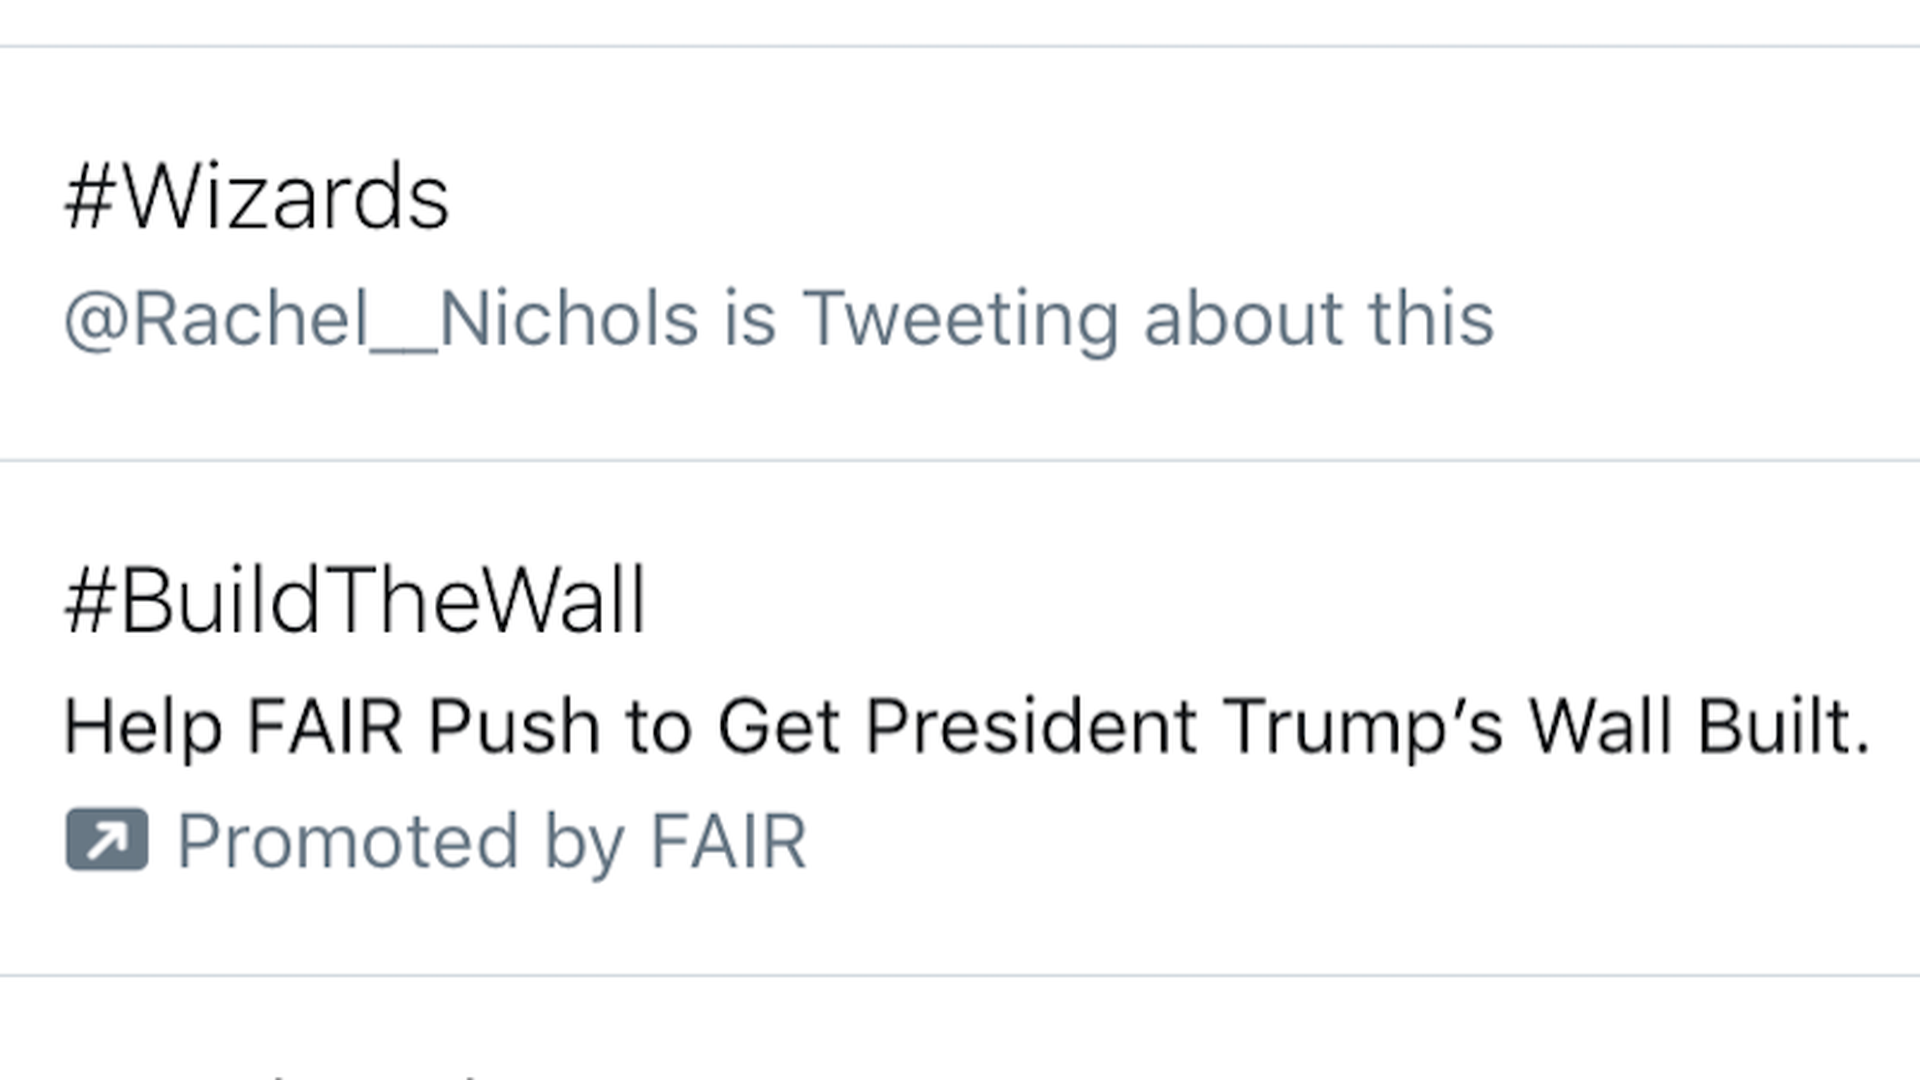
Task: Click the divider below 'Promoted by FAIR'
Action: point(960,975)
